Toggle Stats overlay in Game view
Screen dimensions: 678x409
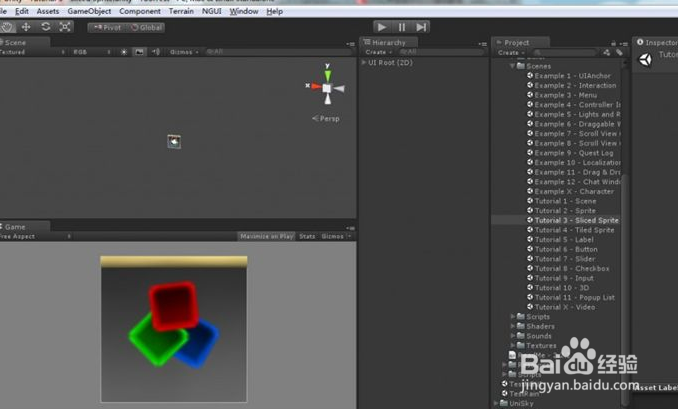[307, 236]
